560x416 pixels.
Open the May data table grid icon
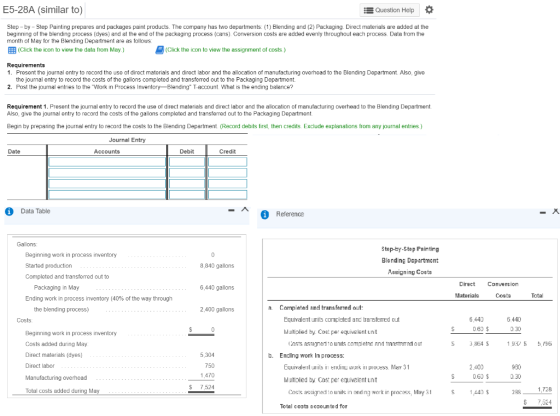click(x=12, y=50)
